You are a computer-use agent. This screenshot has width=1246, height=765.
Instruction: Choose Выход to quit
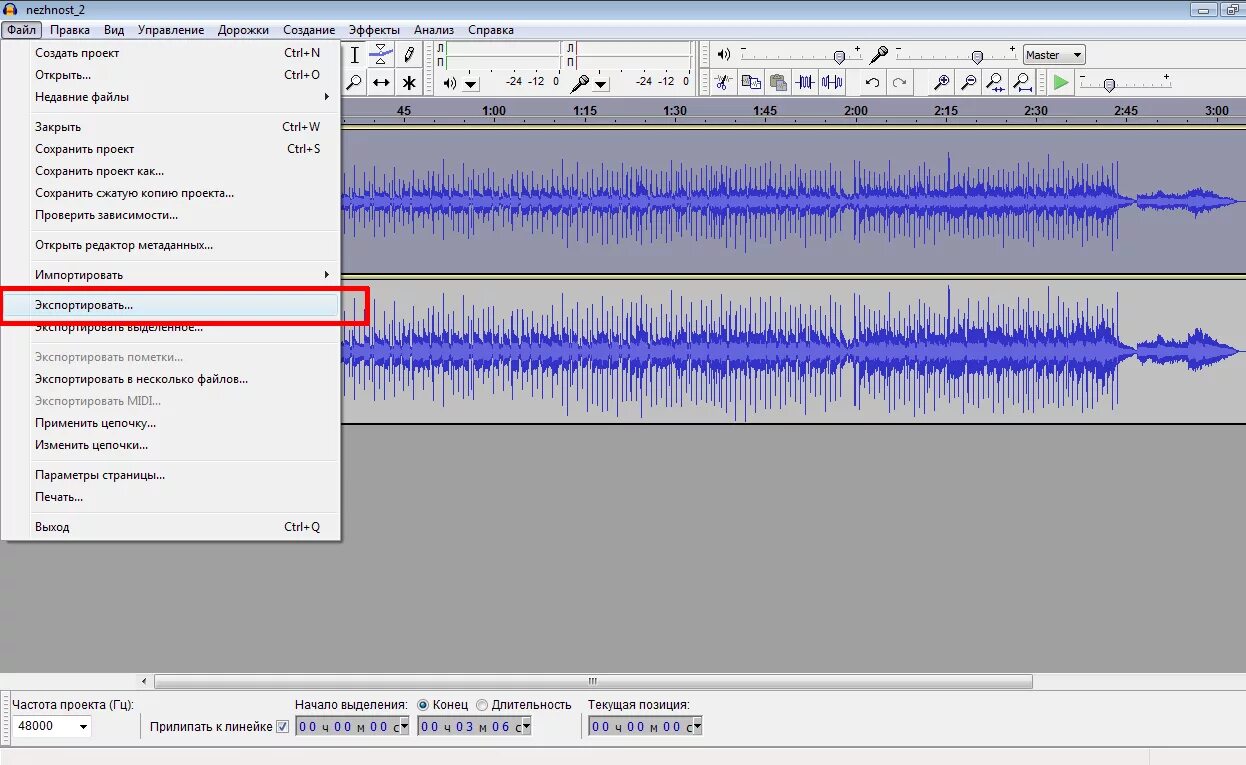click(x=171, y=527)
